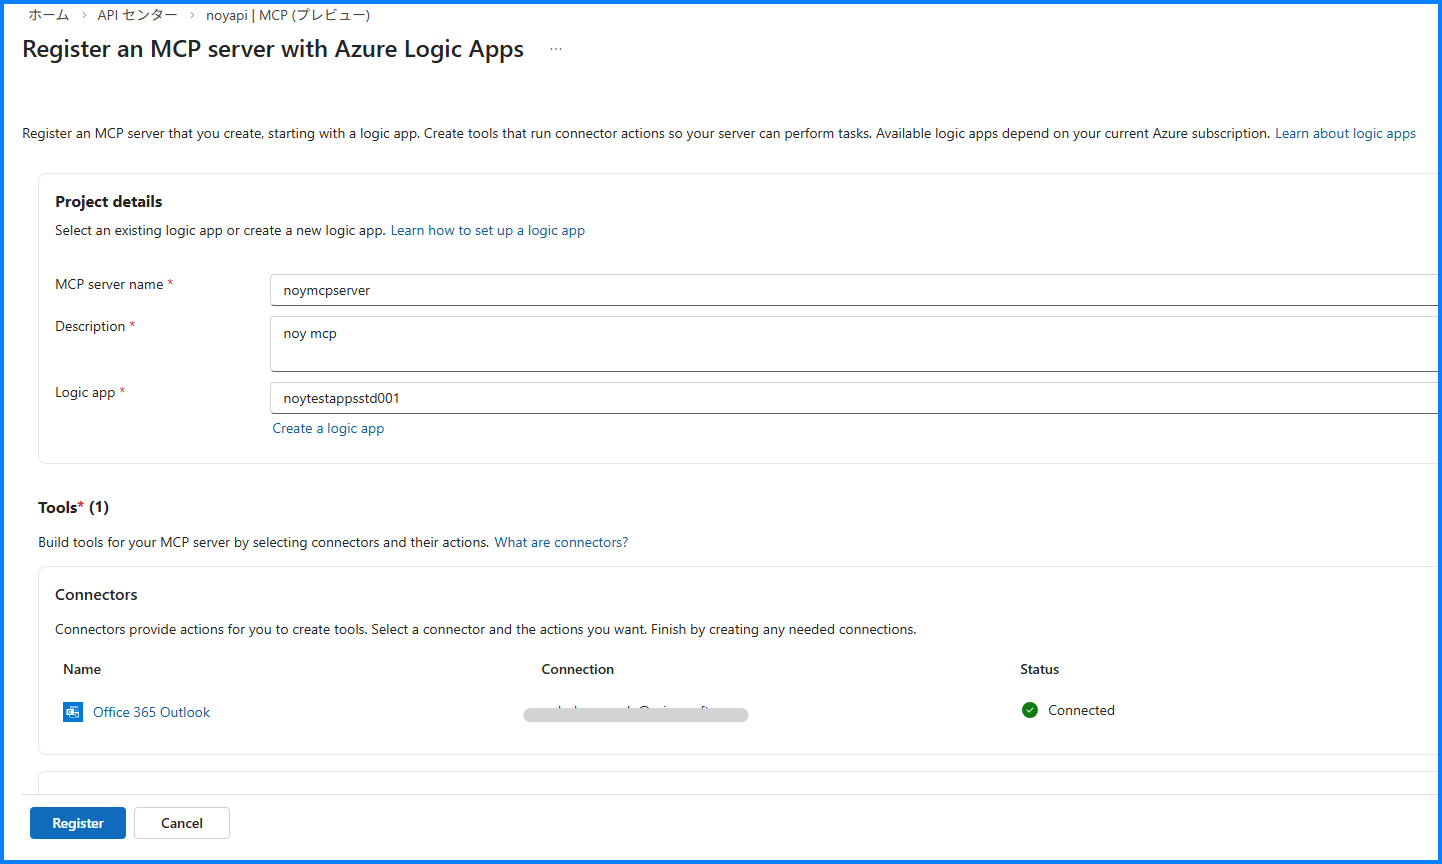Click the Tools (1) heading
1442x864 pixels.
pyautogui.click(x=73, y=507)
